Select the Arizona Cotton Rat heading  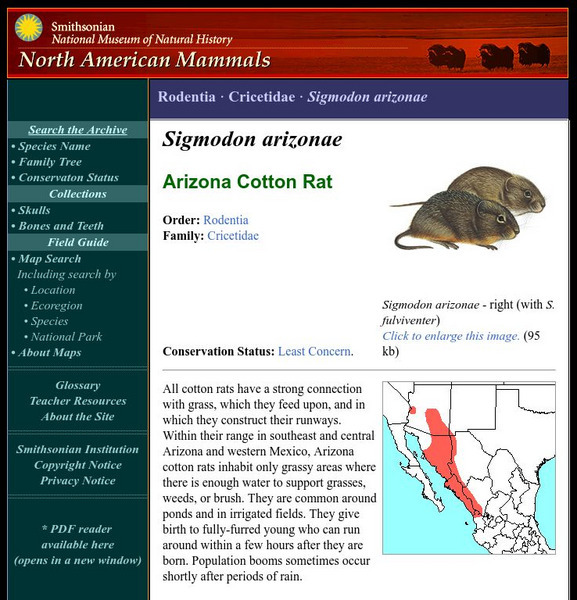(248, 181)
